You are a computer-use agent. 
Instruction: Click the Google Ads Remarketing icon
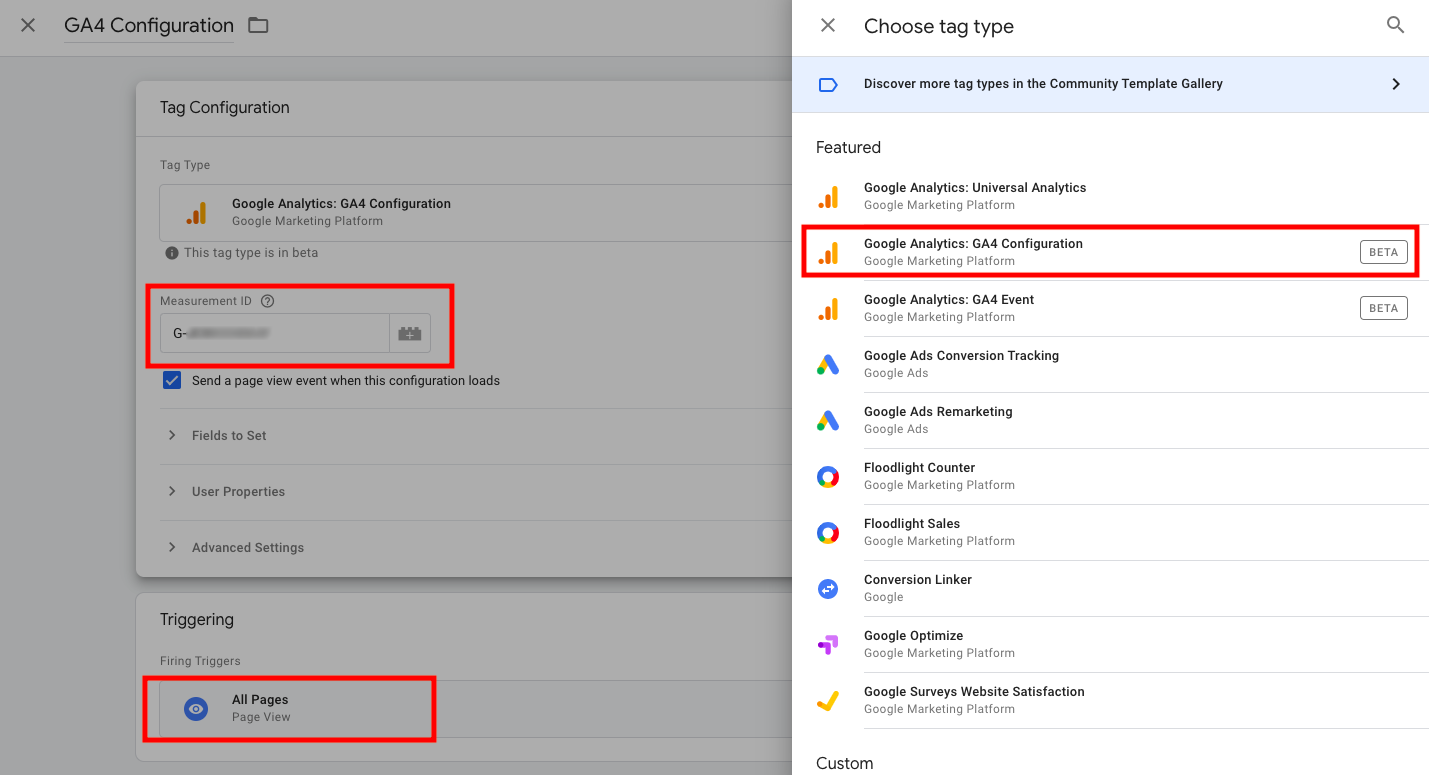pyautogui.click(x=828, y=421)
